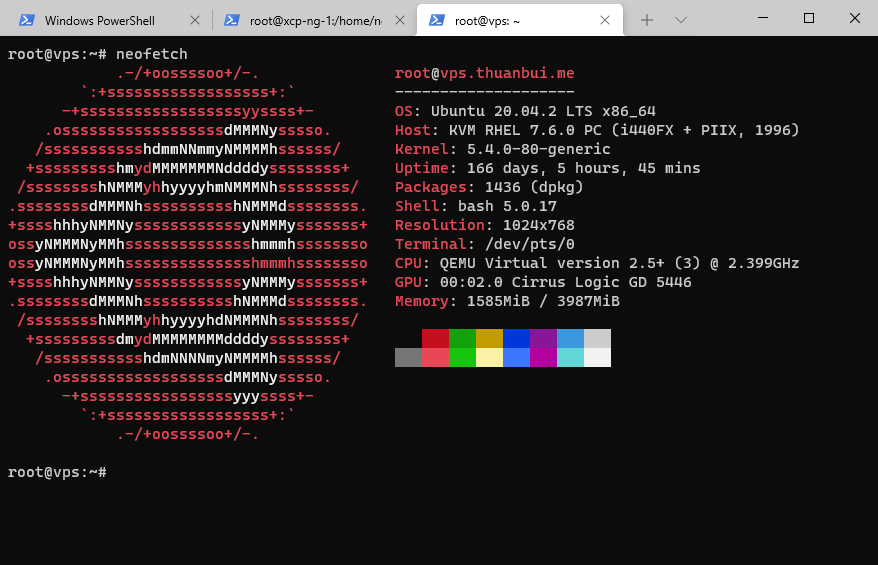This screenshot has width=878, height=565.
Task: Click the Shell bash 5.0.17 line
Action: pyautogui.click(x=476, y=207)
